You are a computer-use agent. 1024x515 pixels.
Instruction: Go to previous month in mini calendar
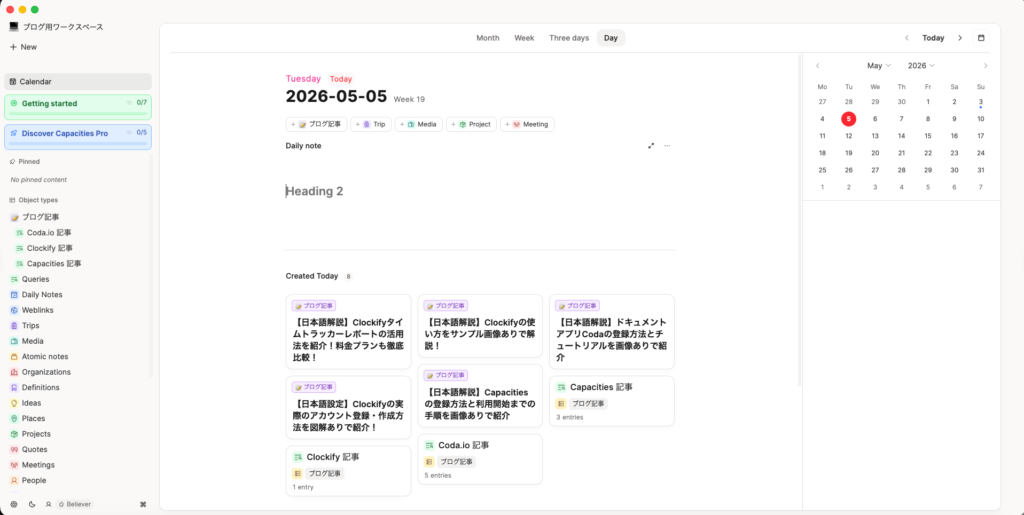pyautogui.click(x=818, y=65)
